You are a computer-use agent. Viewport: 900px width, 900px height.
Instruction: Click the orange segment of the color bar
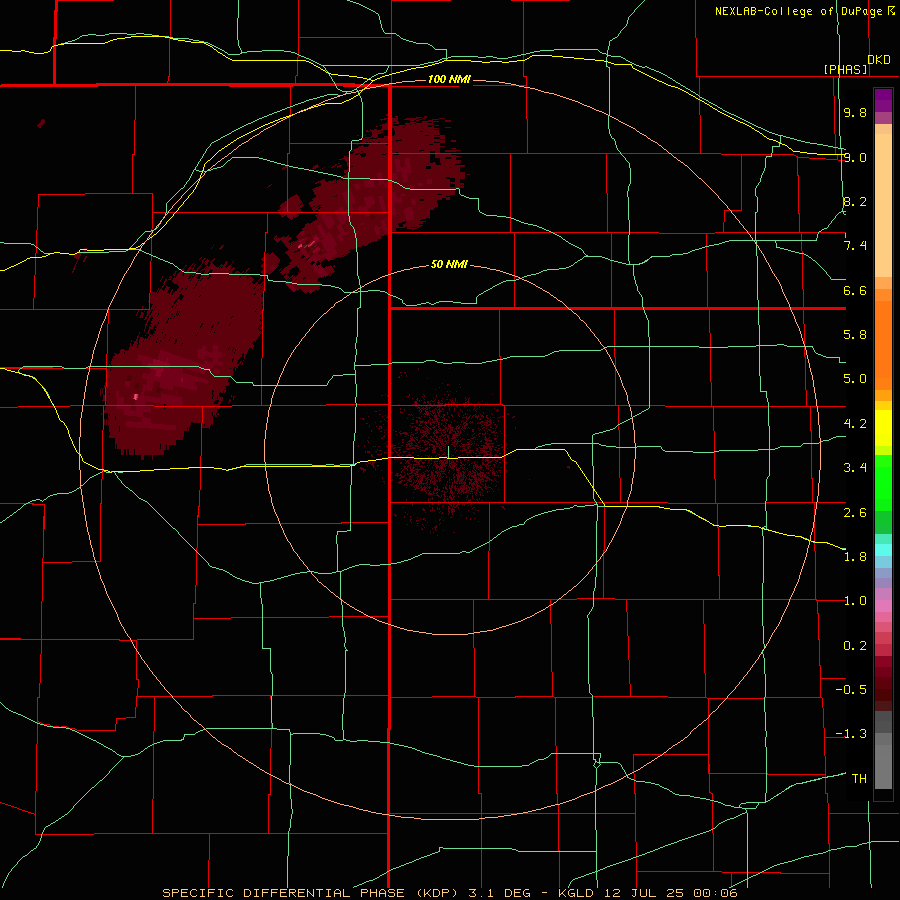883,345
